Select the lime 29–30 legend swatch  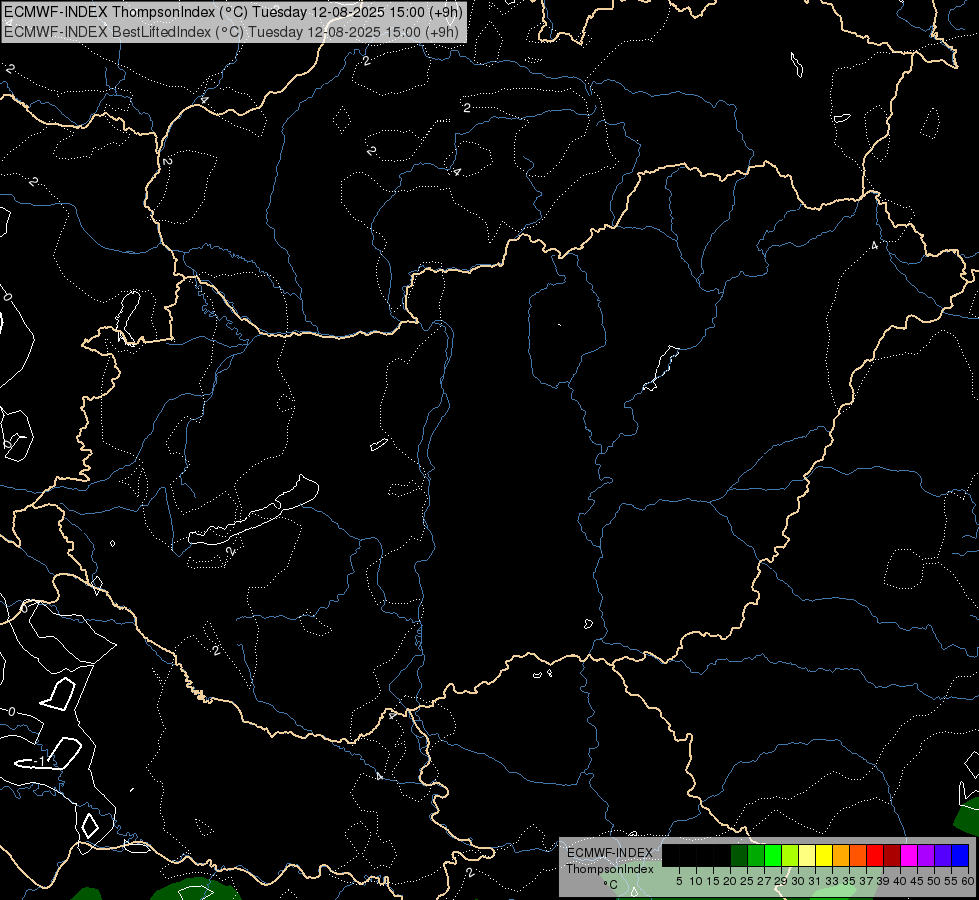[790, 855]
